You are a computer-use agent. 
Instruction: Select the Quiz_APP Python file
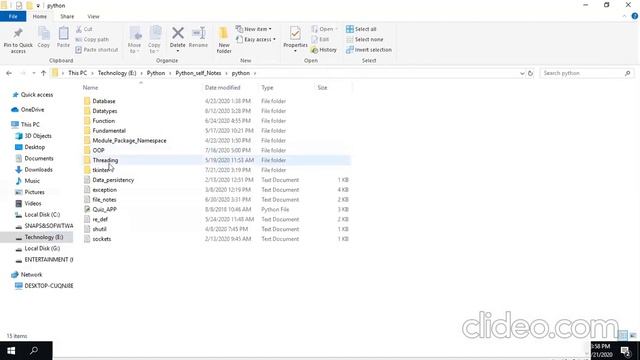(104, 209)
